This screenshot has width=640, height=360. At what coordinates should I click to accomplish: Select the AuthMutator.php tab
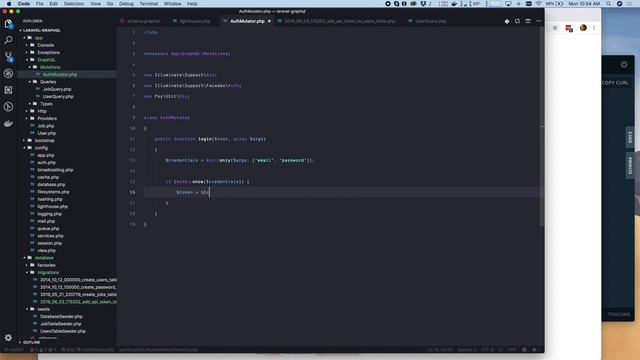tap(247, 21)
